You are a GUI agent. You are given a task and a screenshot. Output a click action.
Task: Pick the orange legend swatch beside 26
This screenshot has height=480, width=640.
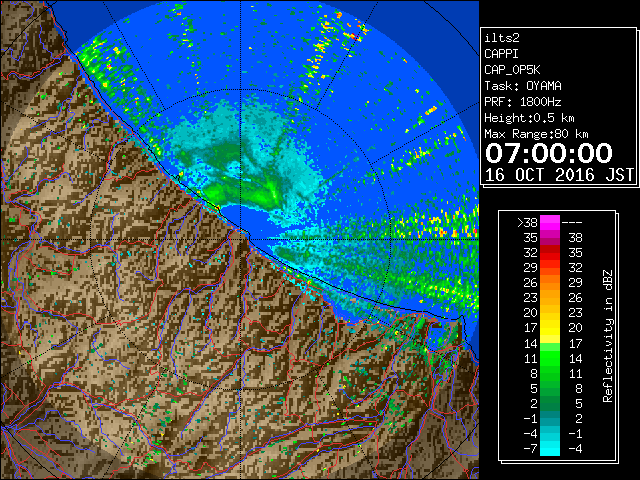[x=550, y=283]
